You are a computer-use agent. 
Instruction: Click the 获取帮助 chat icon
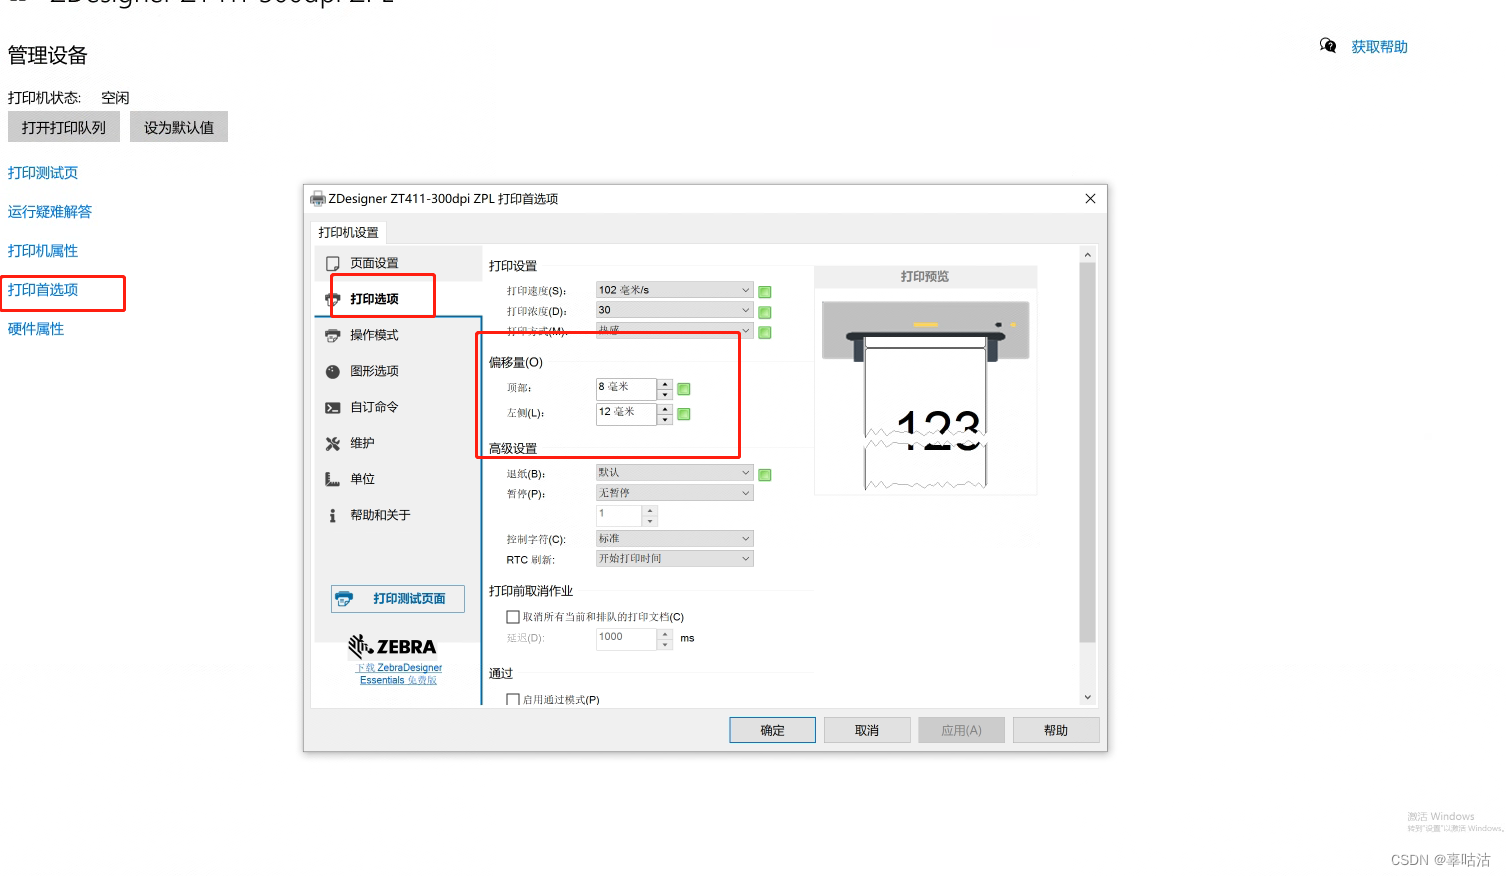click(1328, 46)
